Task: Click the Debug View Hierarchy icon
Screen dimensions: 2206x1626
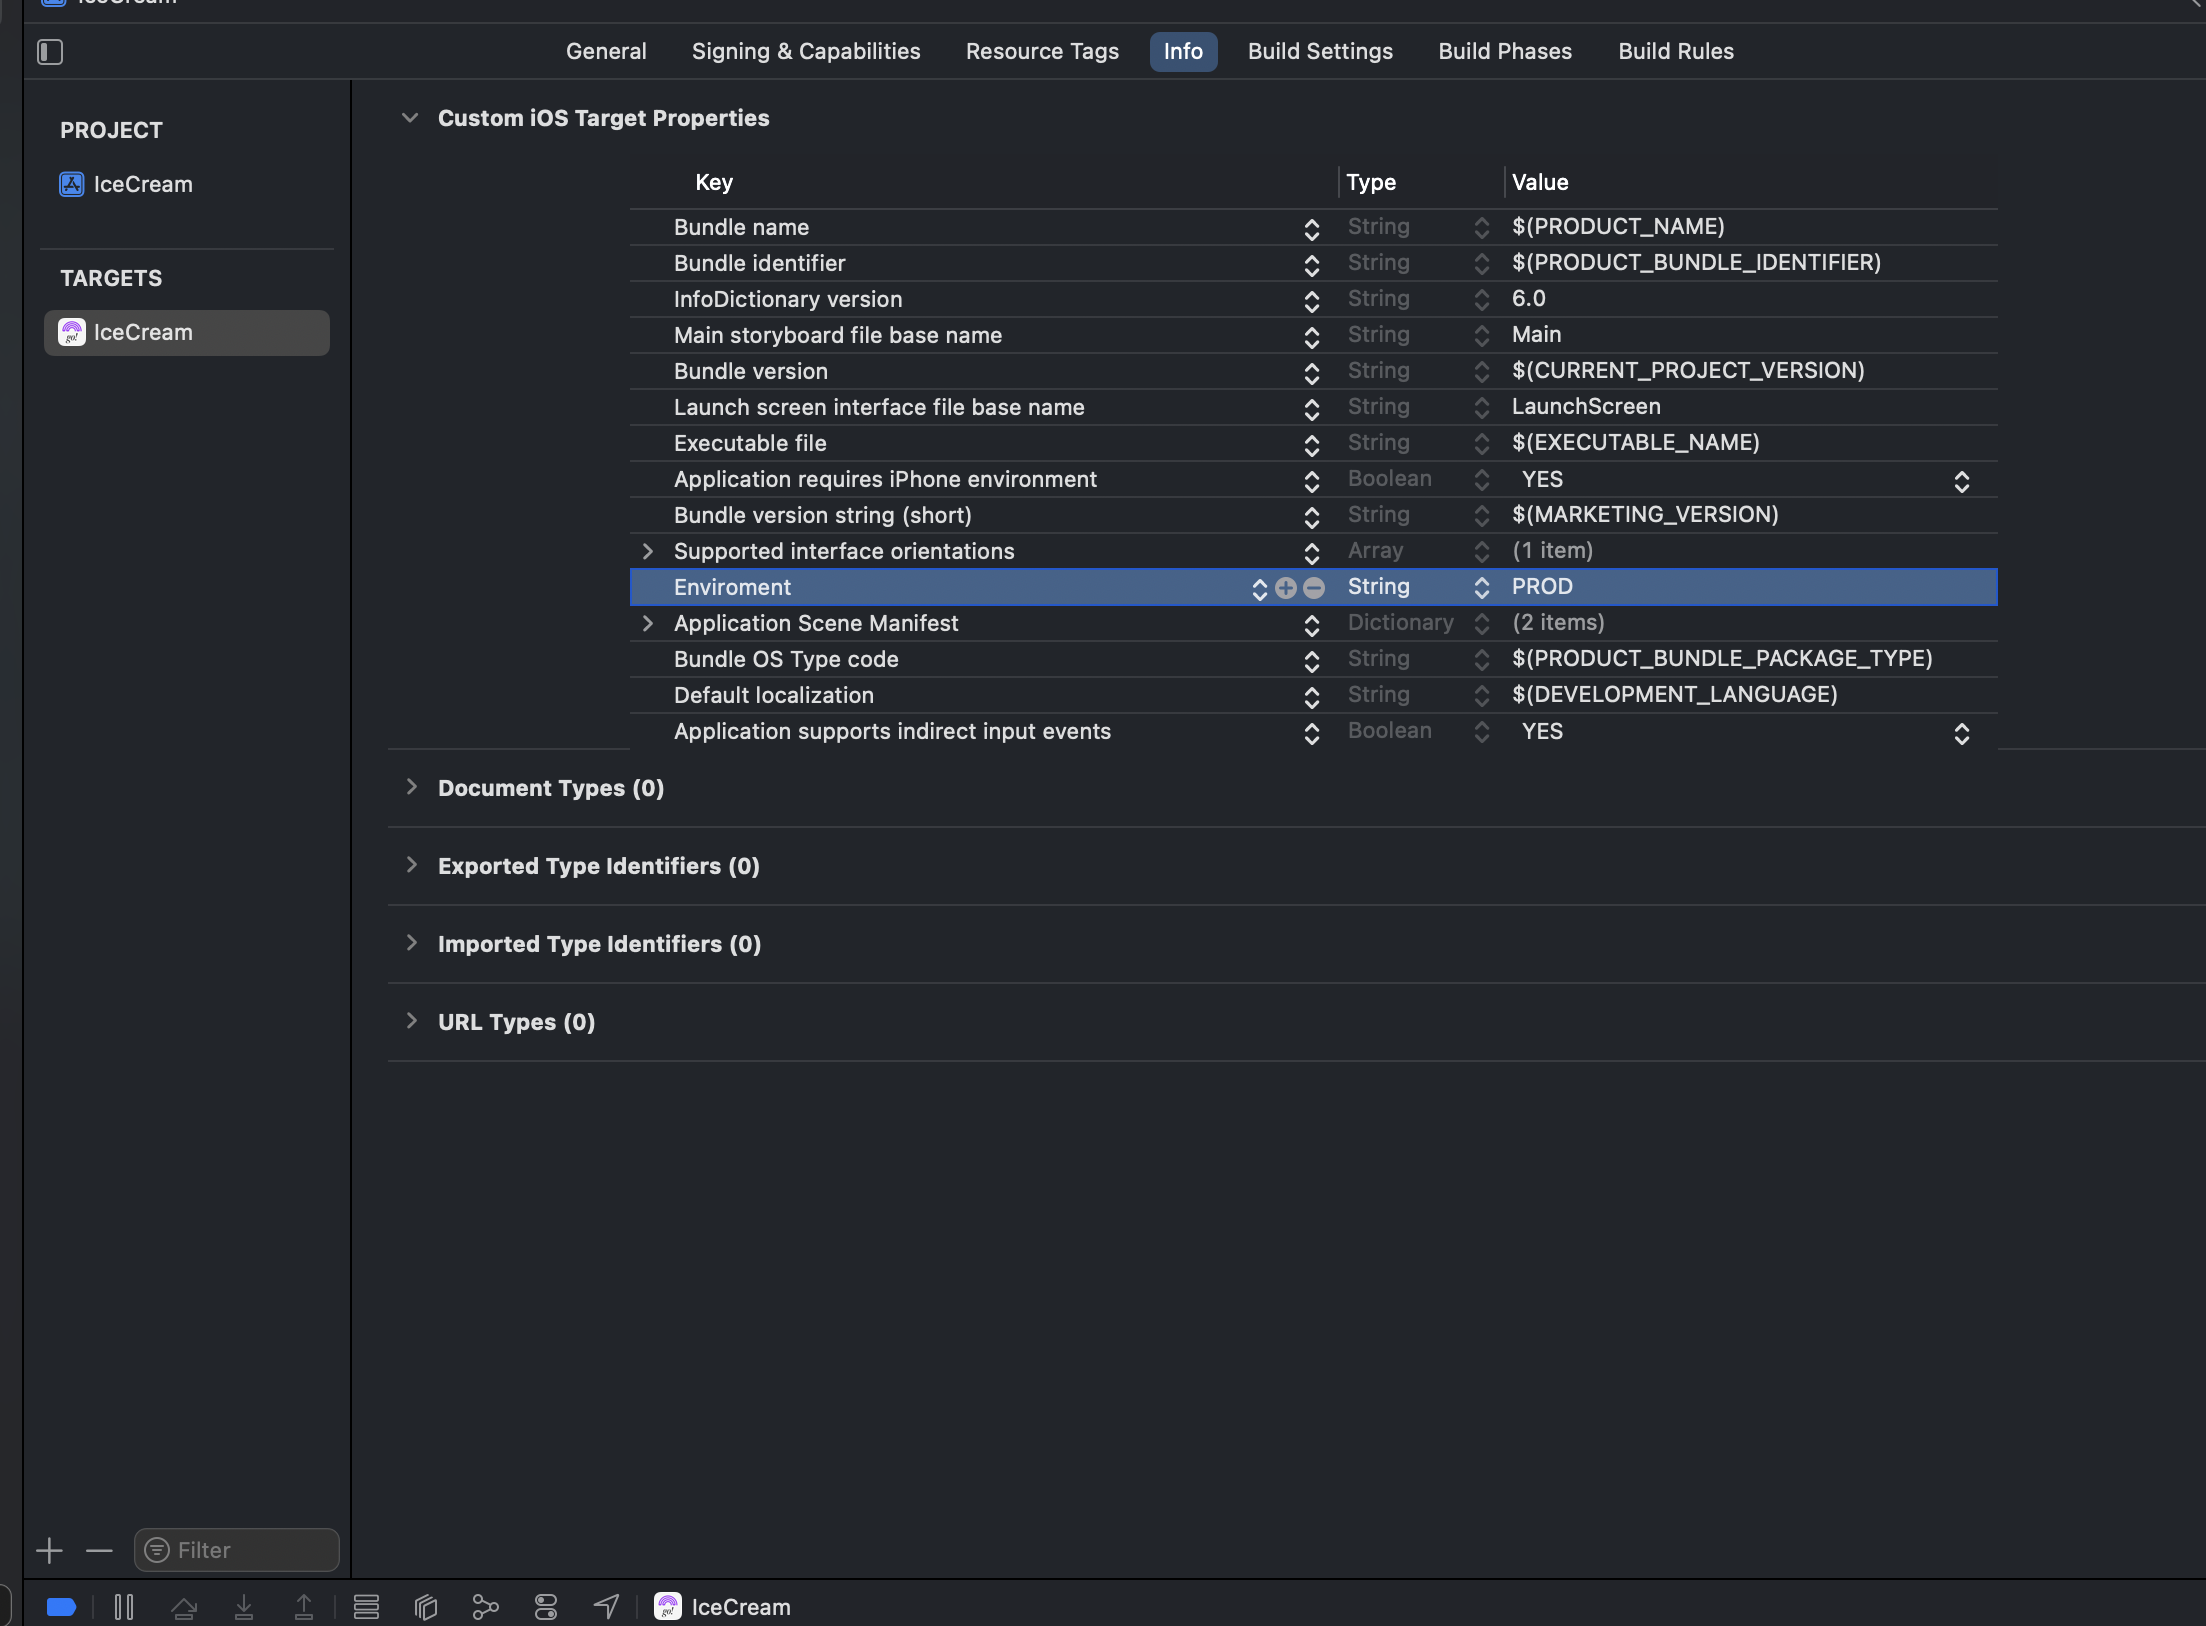Action: [426, 1607]
